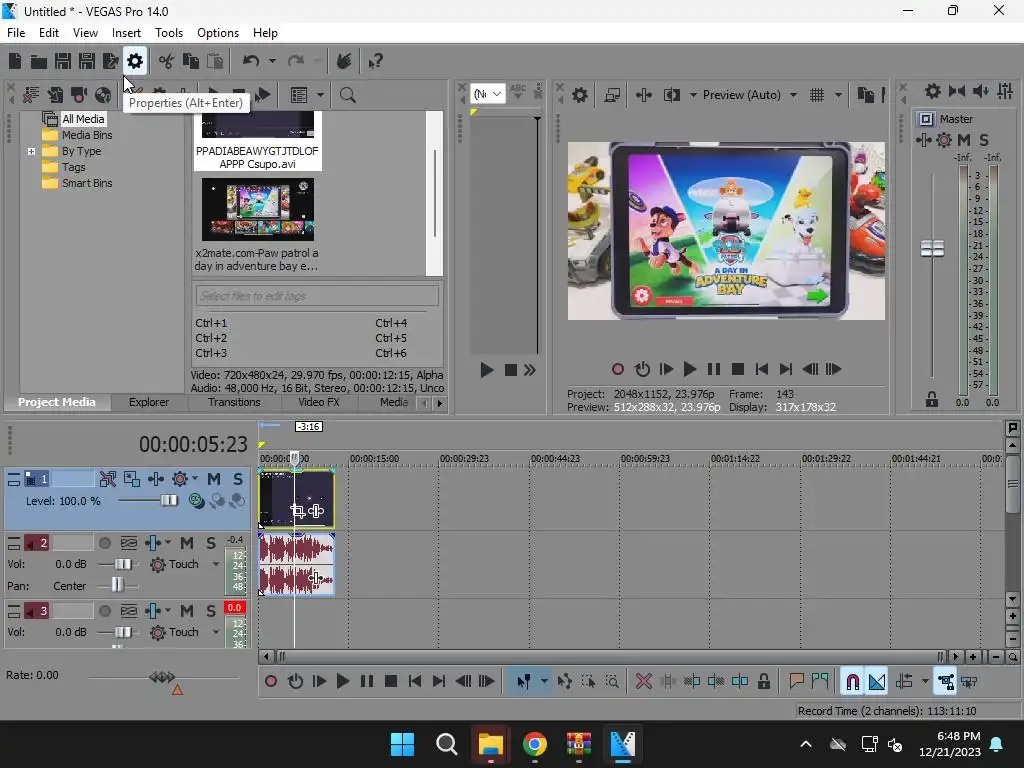The image size is (1024, 768).
Task: Click the Track 2 Pan slider
Action: [117, 585]
